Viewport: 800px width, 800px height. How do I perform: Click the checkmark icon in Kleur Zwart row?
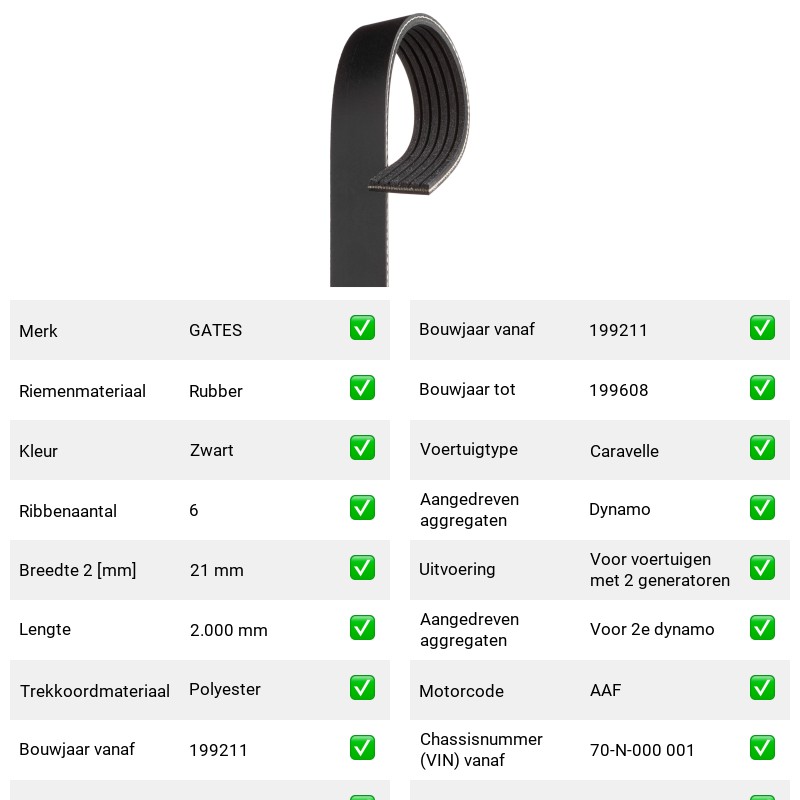point(362,447)
